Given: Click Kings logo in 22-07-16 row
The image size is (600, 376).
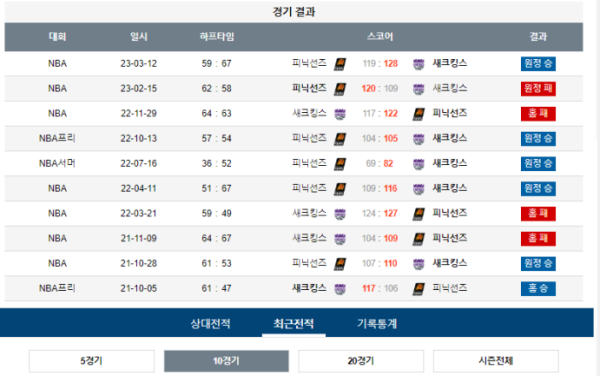Looking at the screenshot, I should coord(419,164).
